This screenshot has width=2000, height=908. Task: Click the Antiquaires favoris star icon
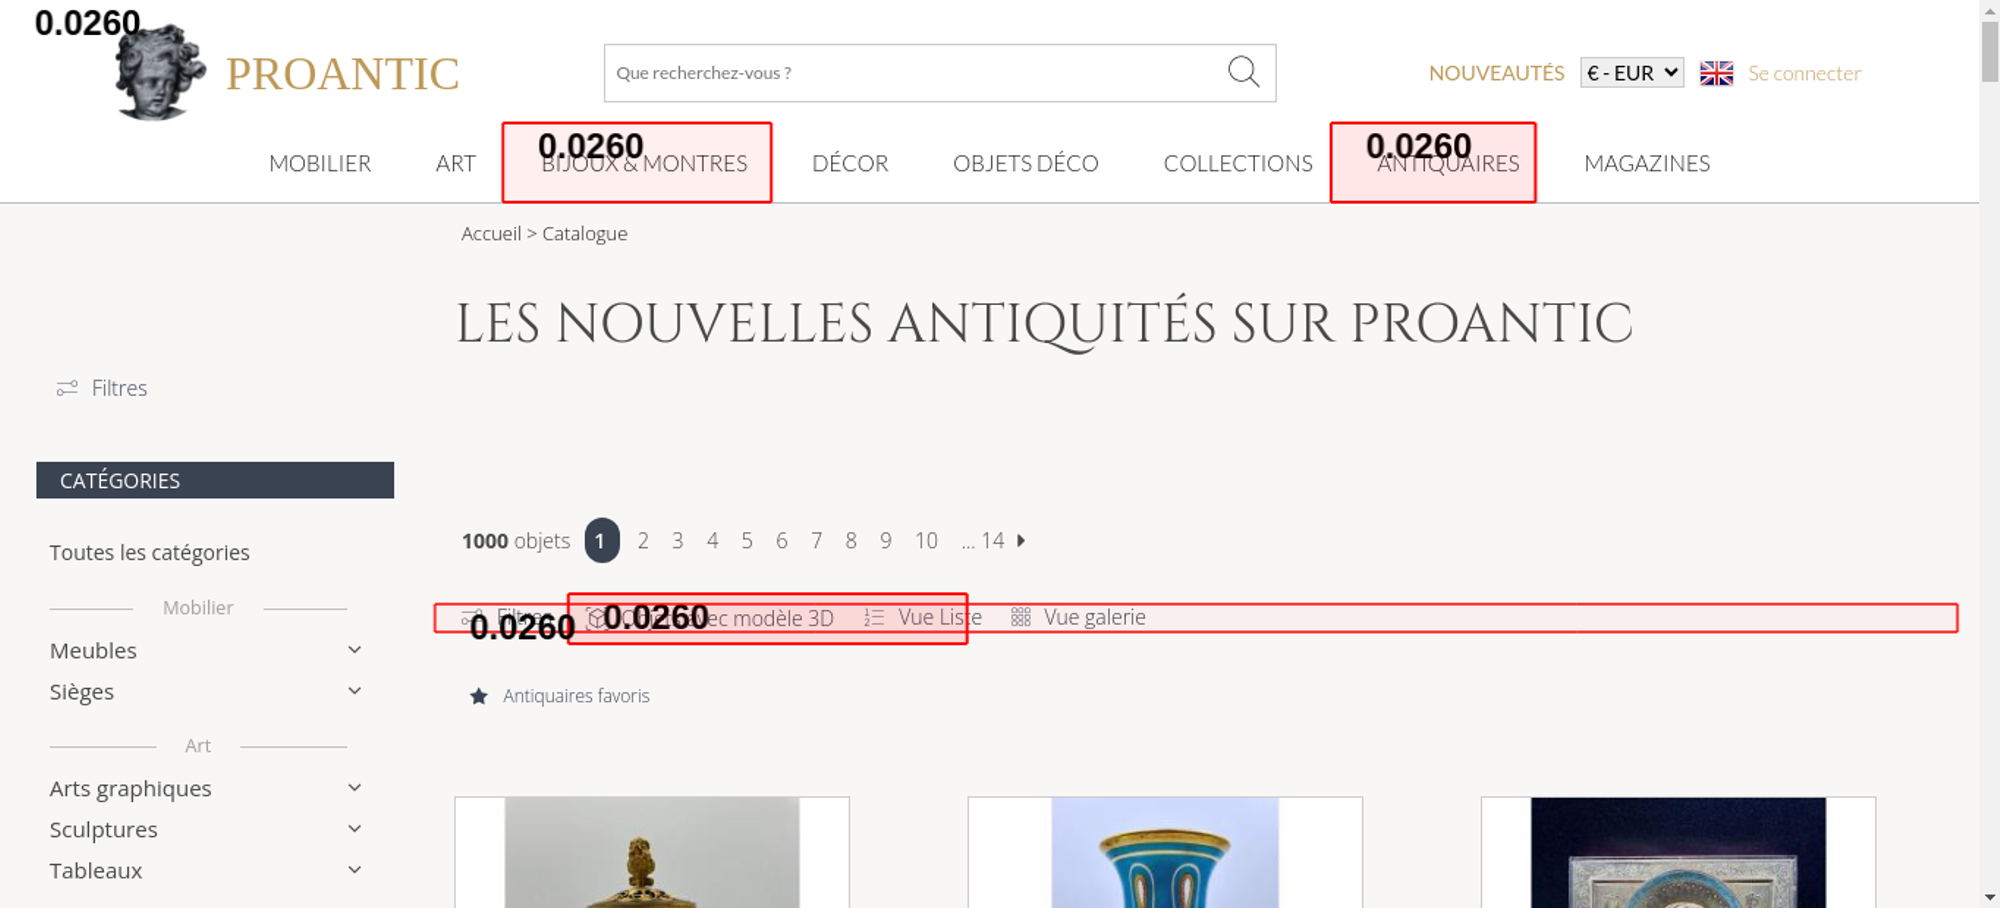[x=479, y=696]
